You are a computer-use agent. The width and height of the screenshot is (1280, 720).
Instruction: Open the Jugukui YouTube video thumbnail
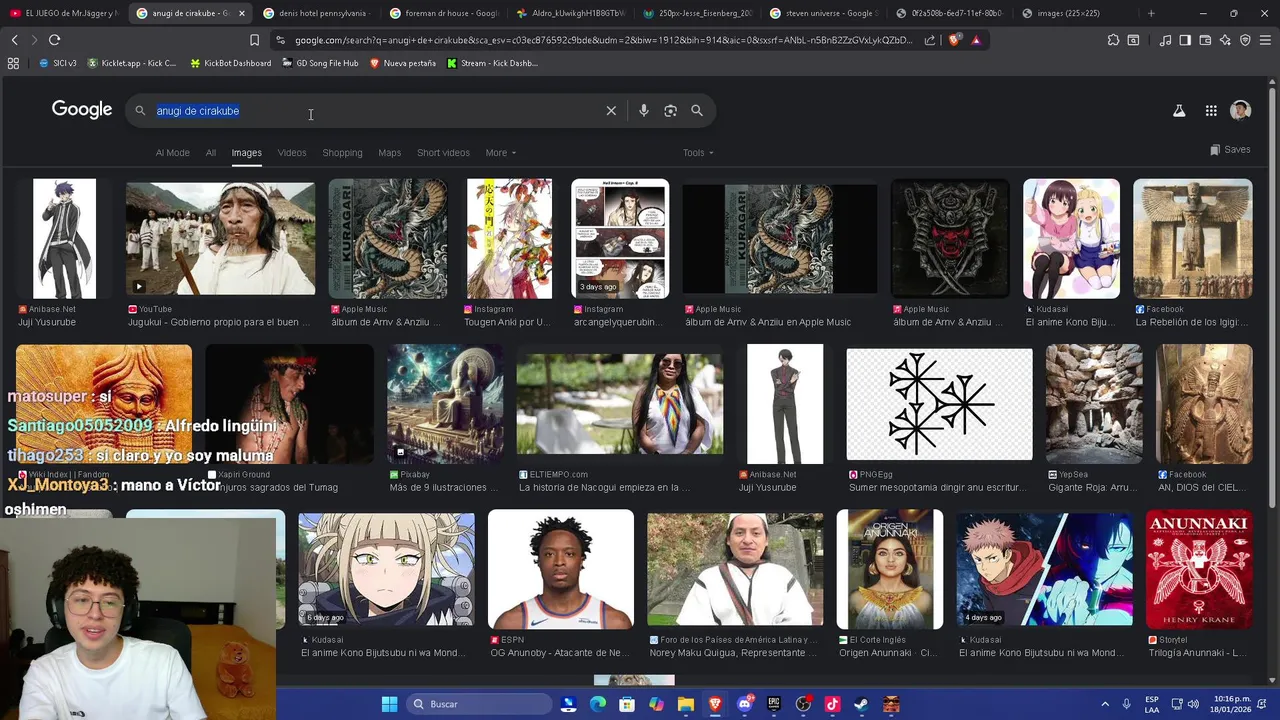tap(220, 239)
